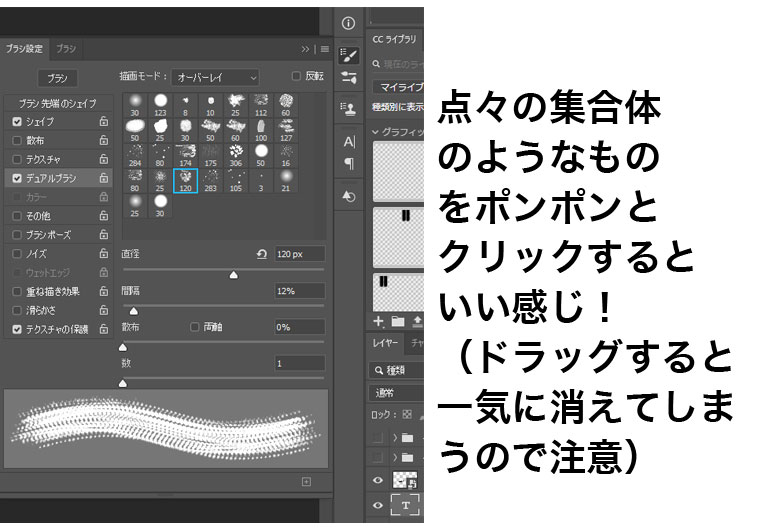
Task: Click the lock icon beside 散布 in the list
Action: [103, 140]
